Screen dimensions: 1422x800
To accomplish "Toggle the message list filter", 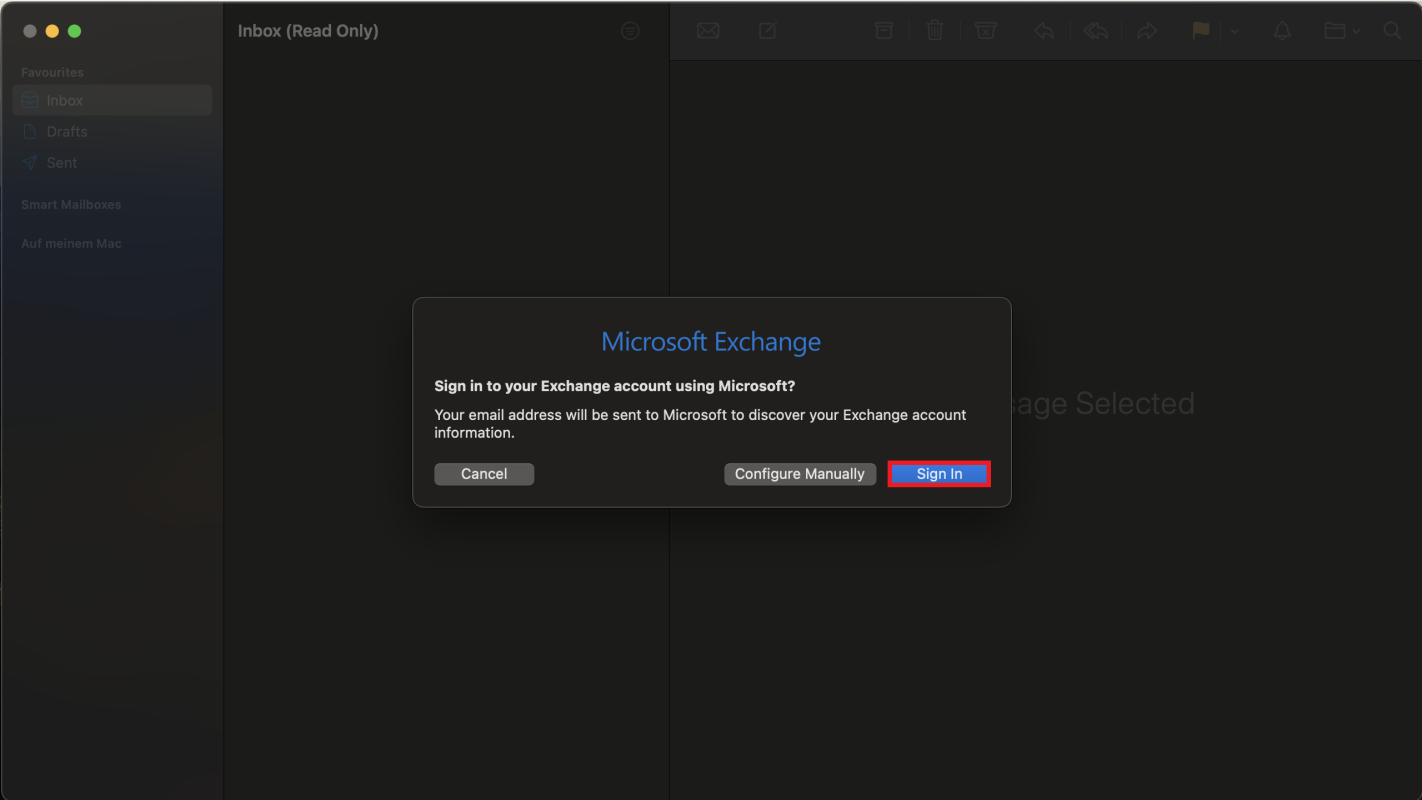I will (630, 31).
